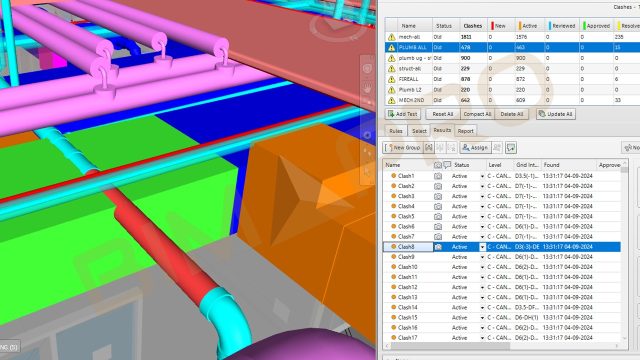Click the Delete All button

(x=511, y=114)
